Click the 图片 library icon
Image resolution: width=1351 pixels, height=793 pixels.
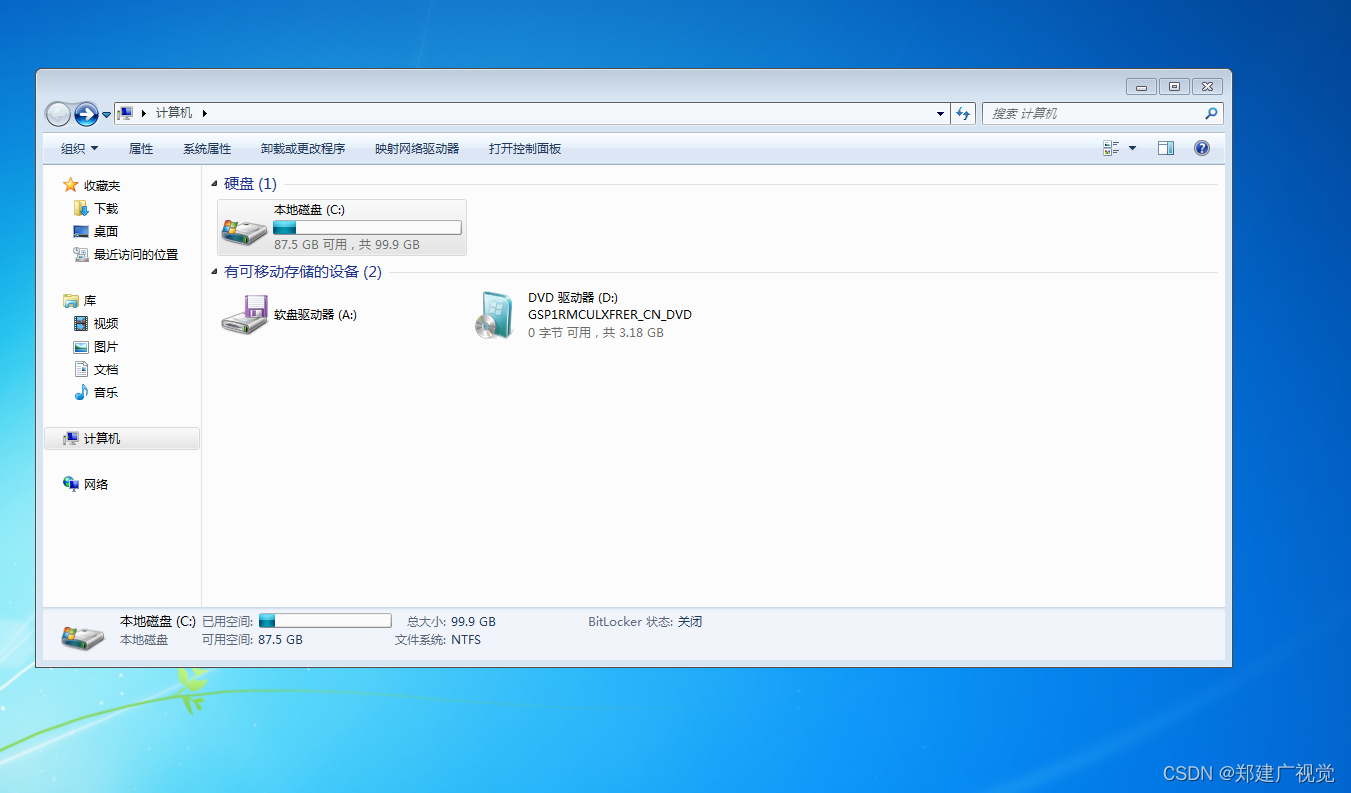point(81,347)
